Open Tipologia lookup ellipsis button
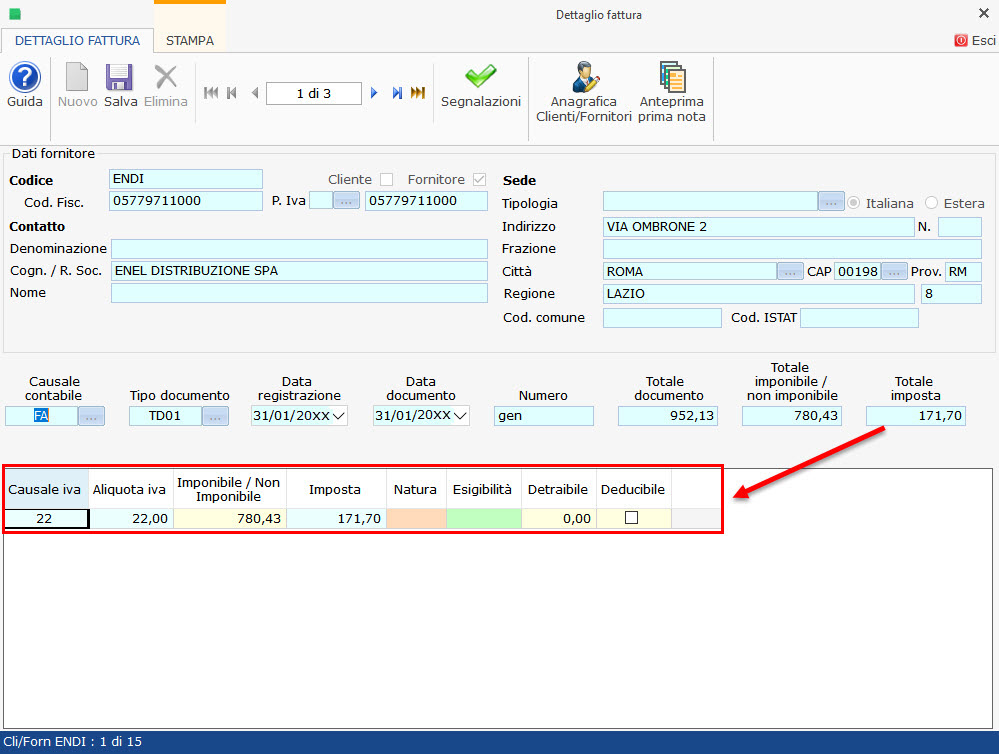 (x=831, y=201)
